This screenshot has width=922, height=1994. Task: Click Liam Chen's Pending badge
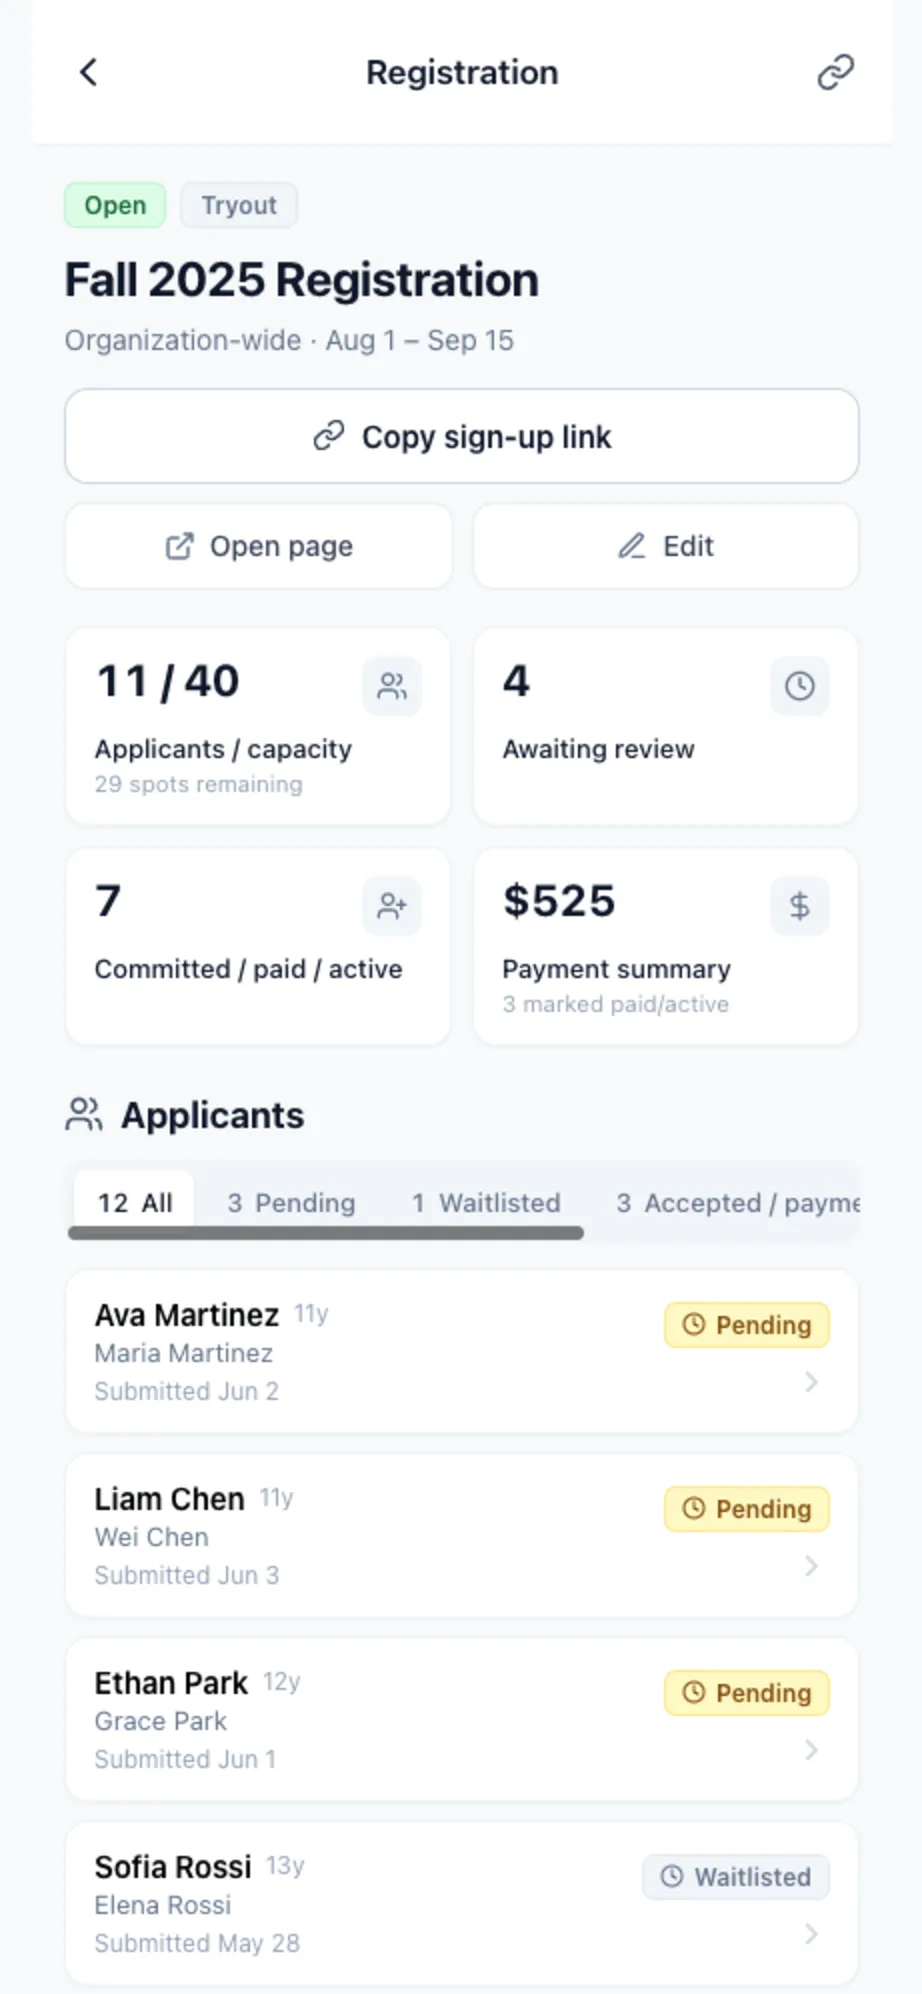(x=747, y=1509)
